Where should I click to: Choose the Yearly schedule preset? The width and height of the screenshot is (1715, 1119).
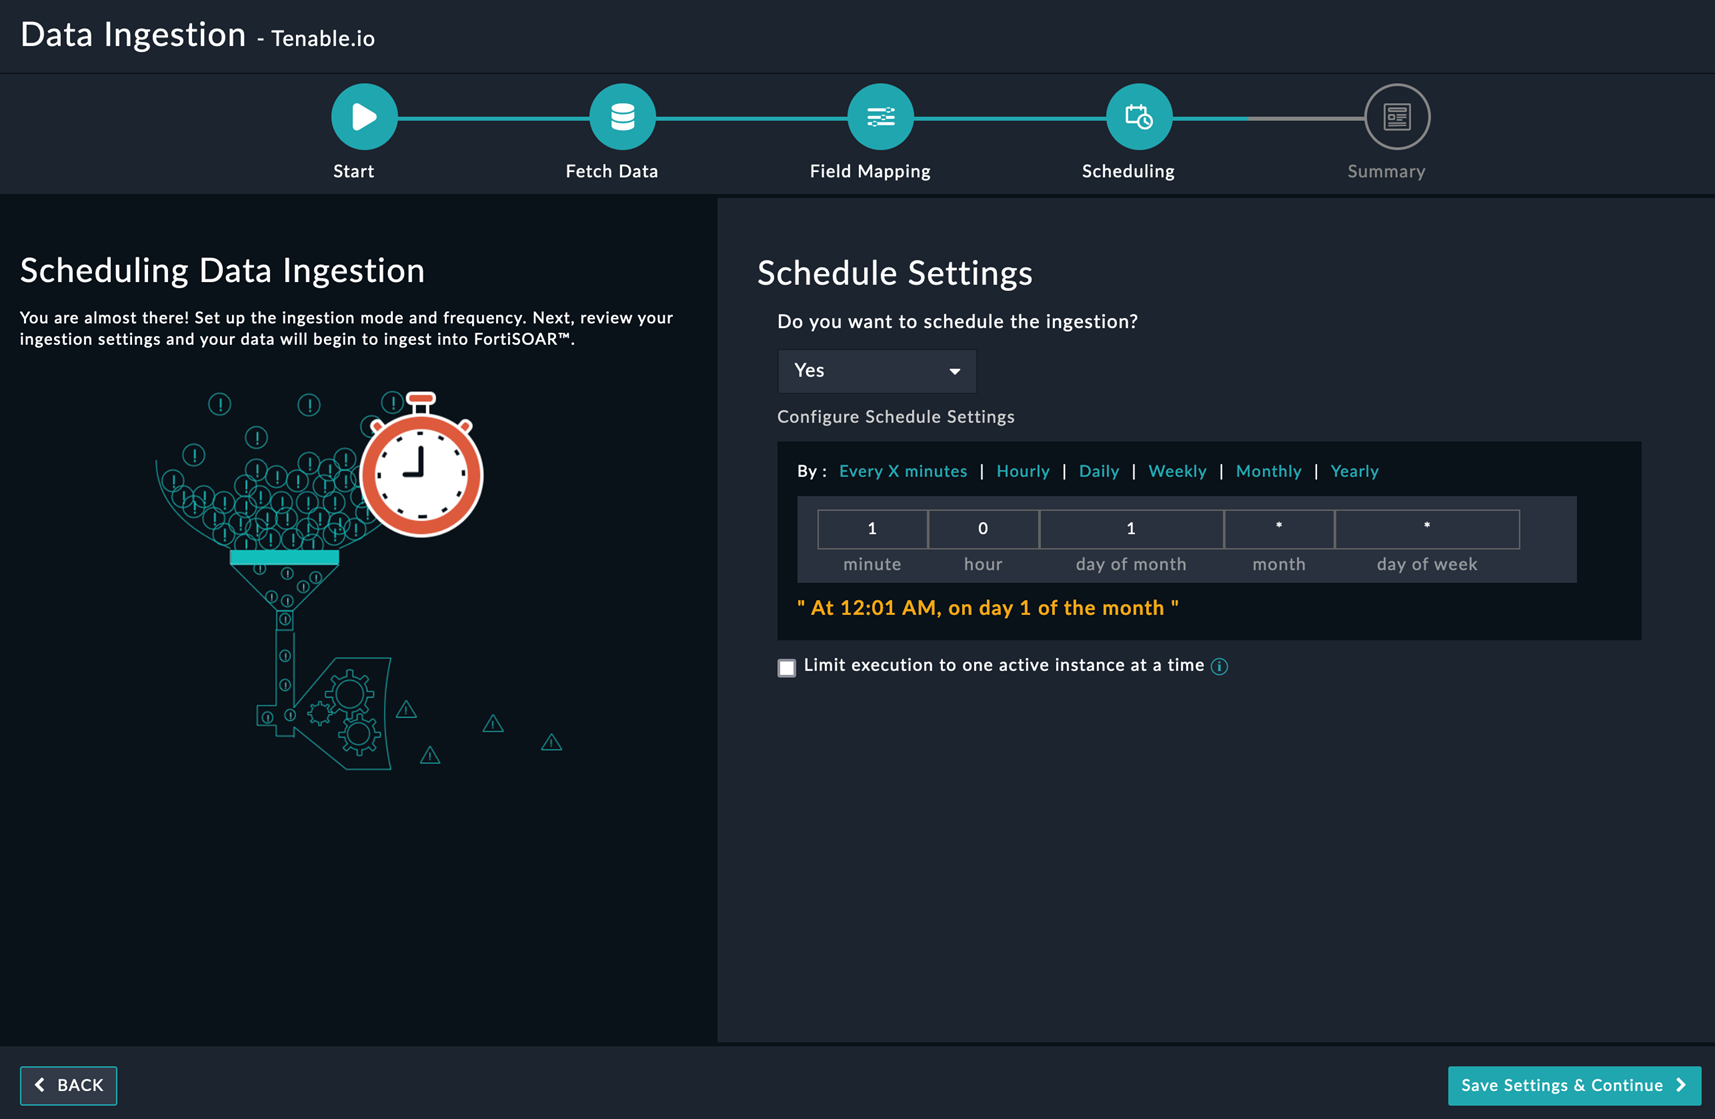pyautogui.click(x=1354, y=471)
